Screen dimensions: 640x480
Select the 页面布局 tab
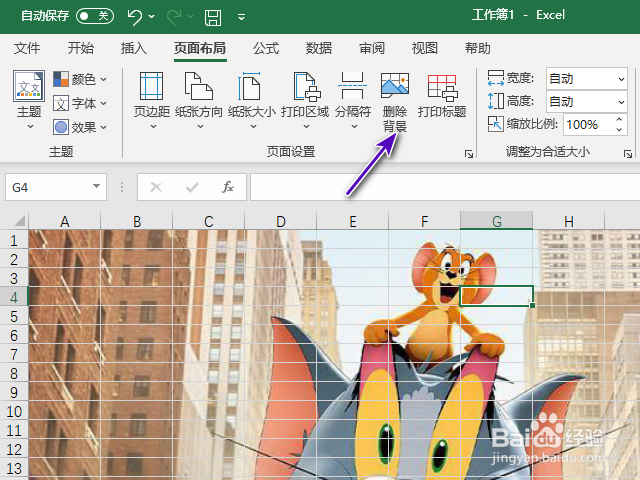pos(200,48)
